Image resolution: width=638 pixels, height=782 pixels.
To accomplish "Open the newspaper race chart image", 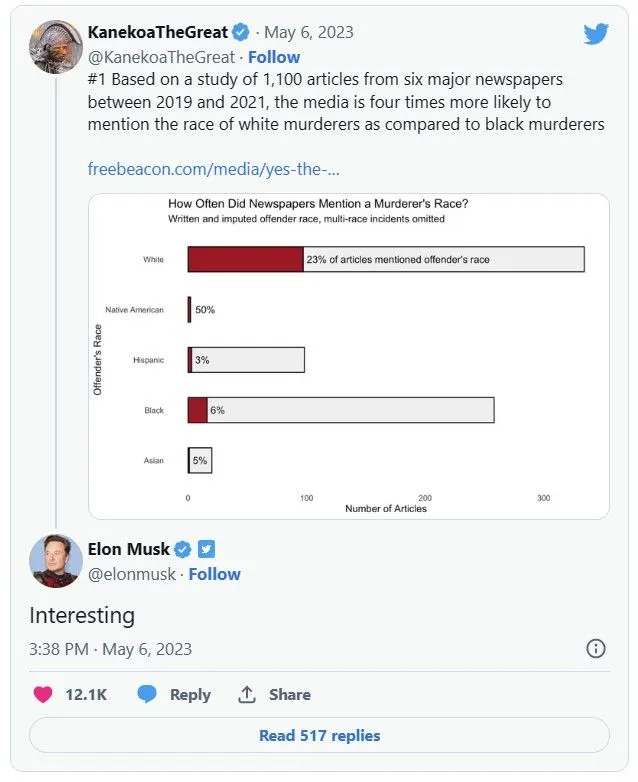I will (349, 356).
